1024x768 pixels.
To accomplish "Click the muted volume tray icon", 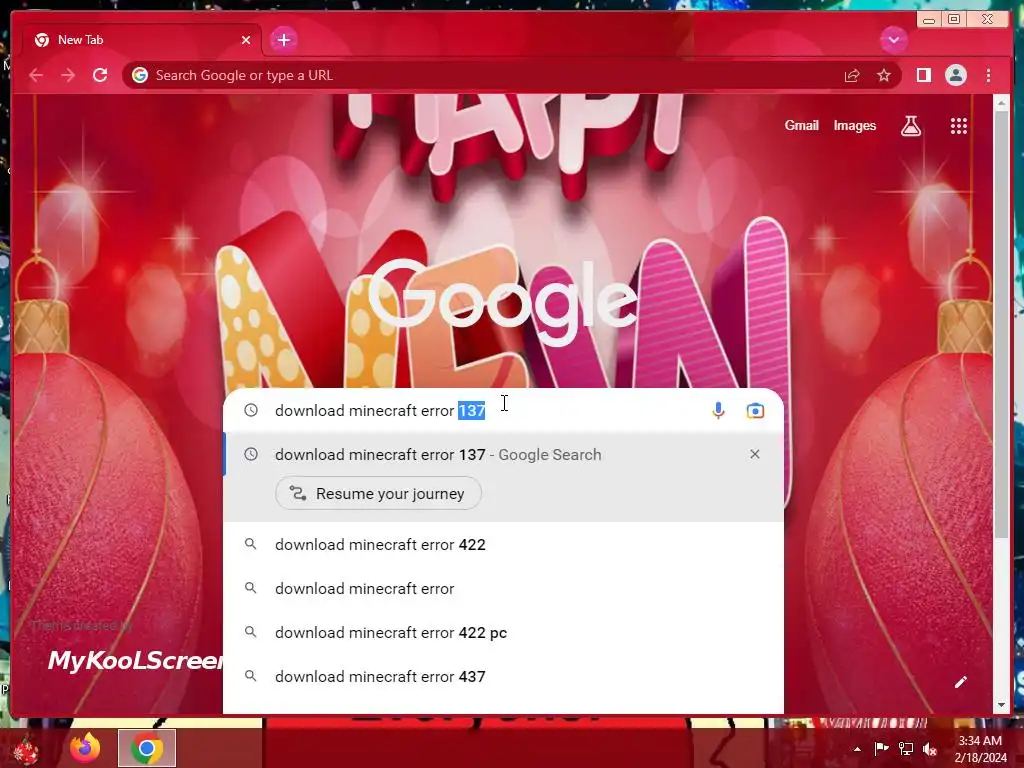I will click(x=930, y=749).
